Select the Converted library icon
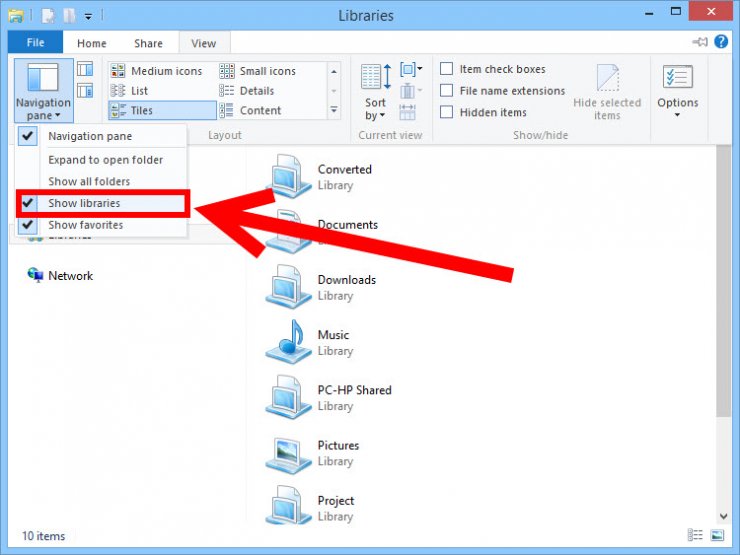This screenshot has width=740, height=555. tap(288, 176)
